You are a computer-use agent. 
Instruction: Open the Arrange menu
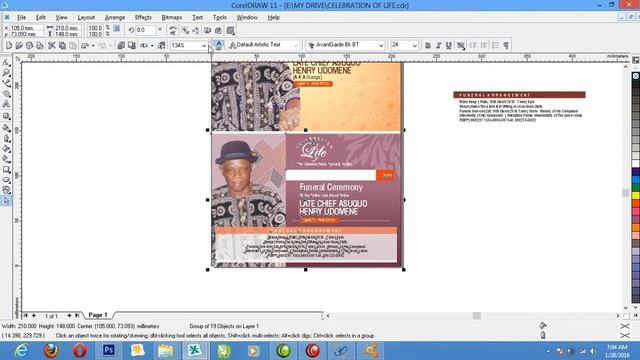[x=115, y=18]
